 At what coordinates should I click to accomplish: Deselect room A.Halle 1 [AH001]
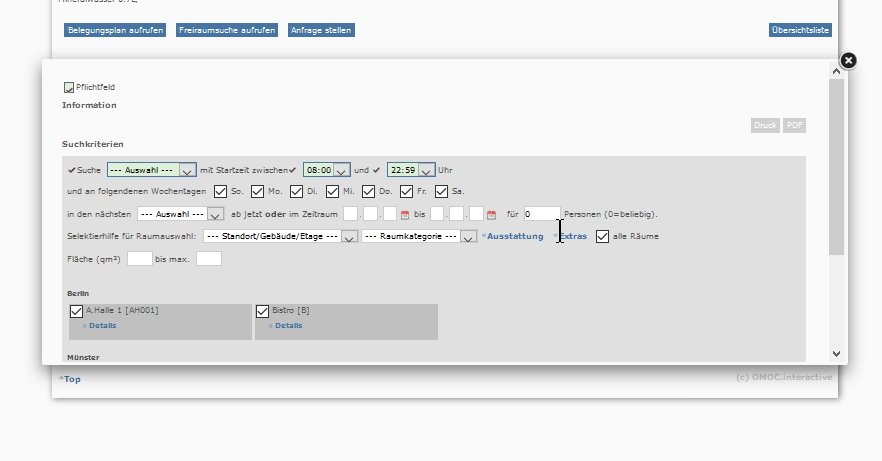click(x=76, y=311)
